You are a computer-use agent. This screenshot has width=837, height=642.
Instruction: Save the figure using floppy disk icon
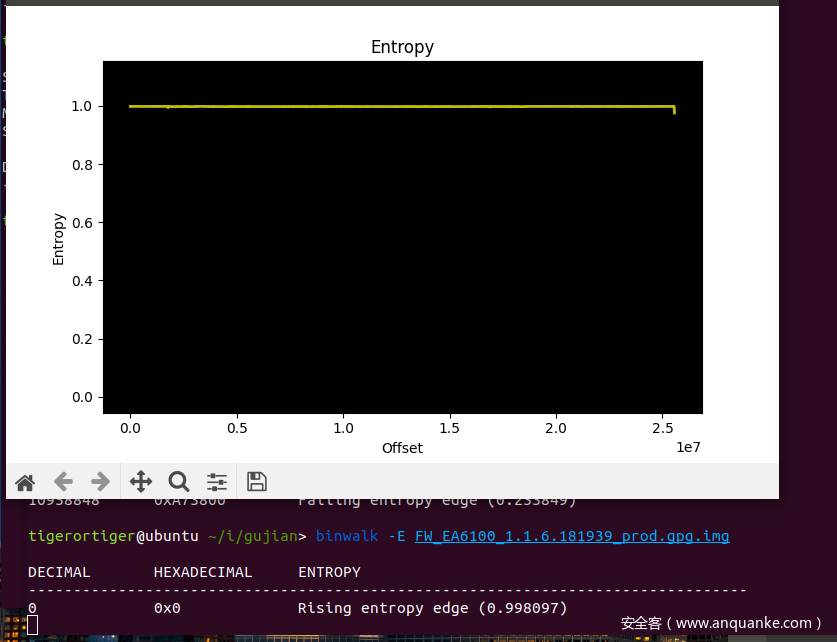pyautogui.click(x=257, y=482)
